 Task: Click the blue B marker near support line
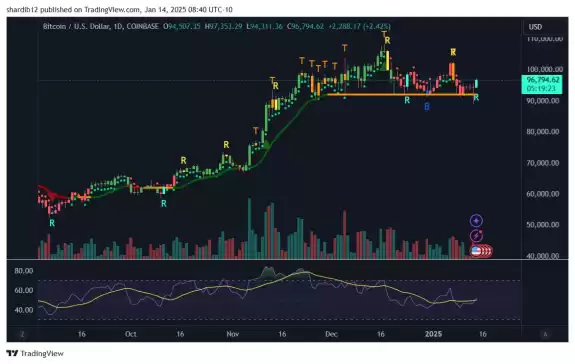click(x=427, y=107)
